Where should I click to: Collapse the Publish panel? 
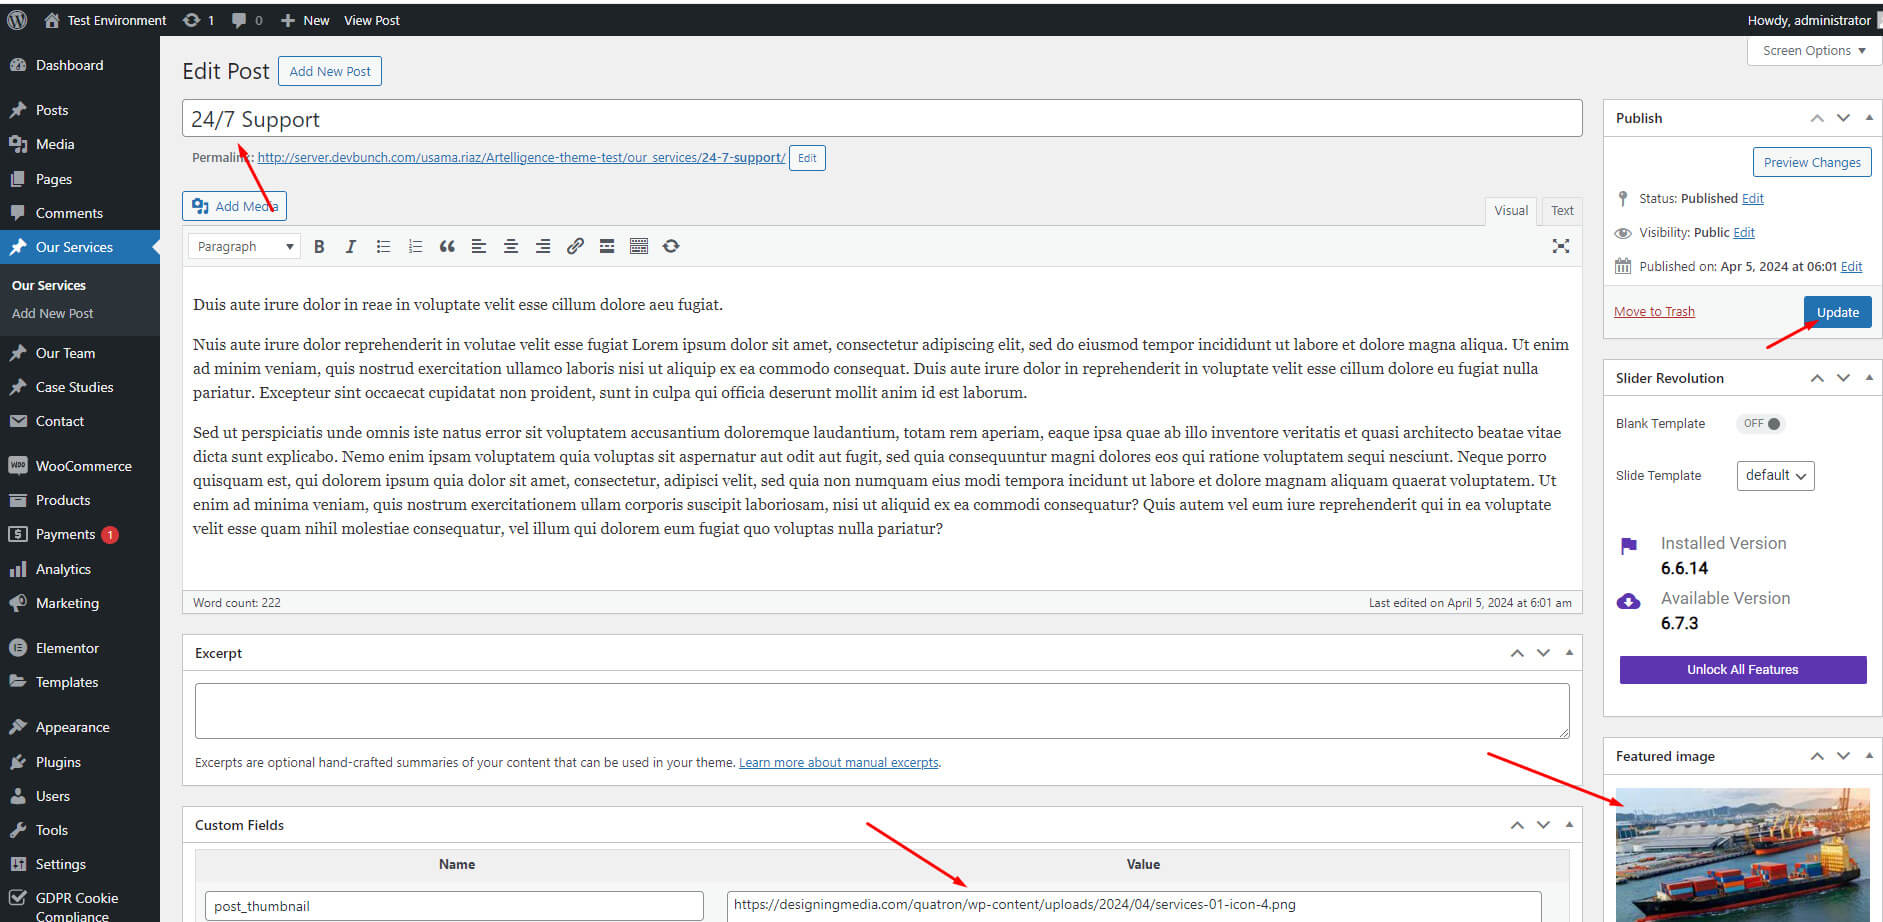1869,118
